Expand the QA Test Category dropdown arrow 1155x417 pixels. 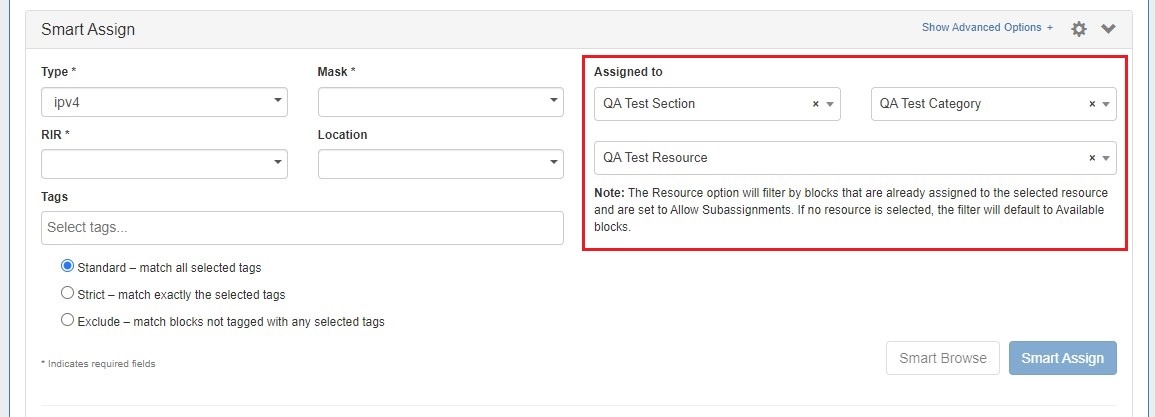point(1106,104)
